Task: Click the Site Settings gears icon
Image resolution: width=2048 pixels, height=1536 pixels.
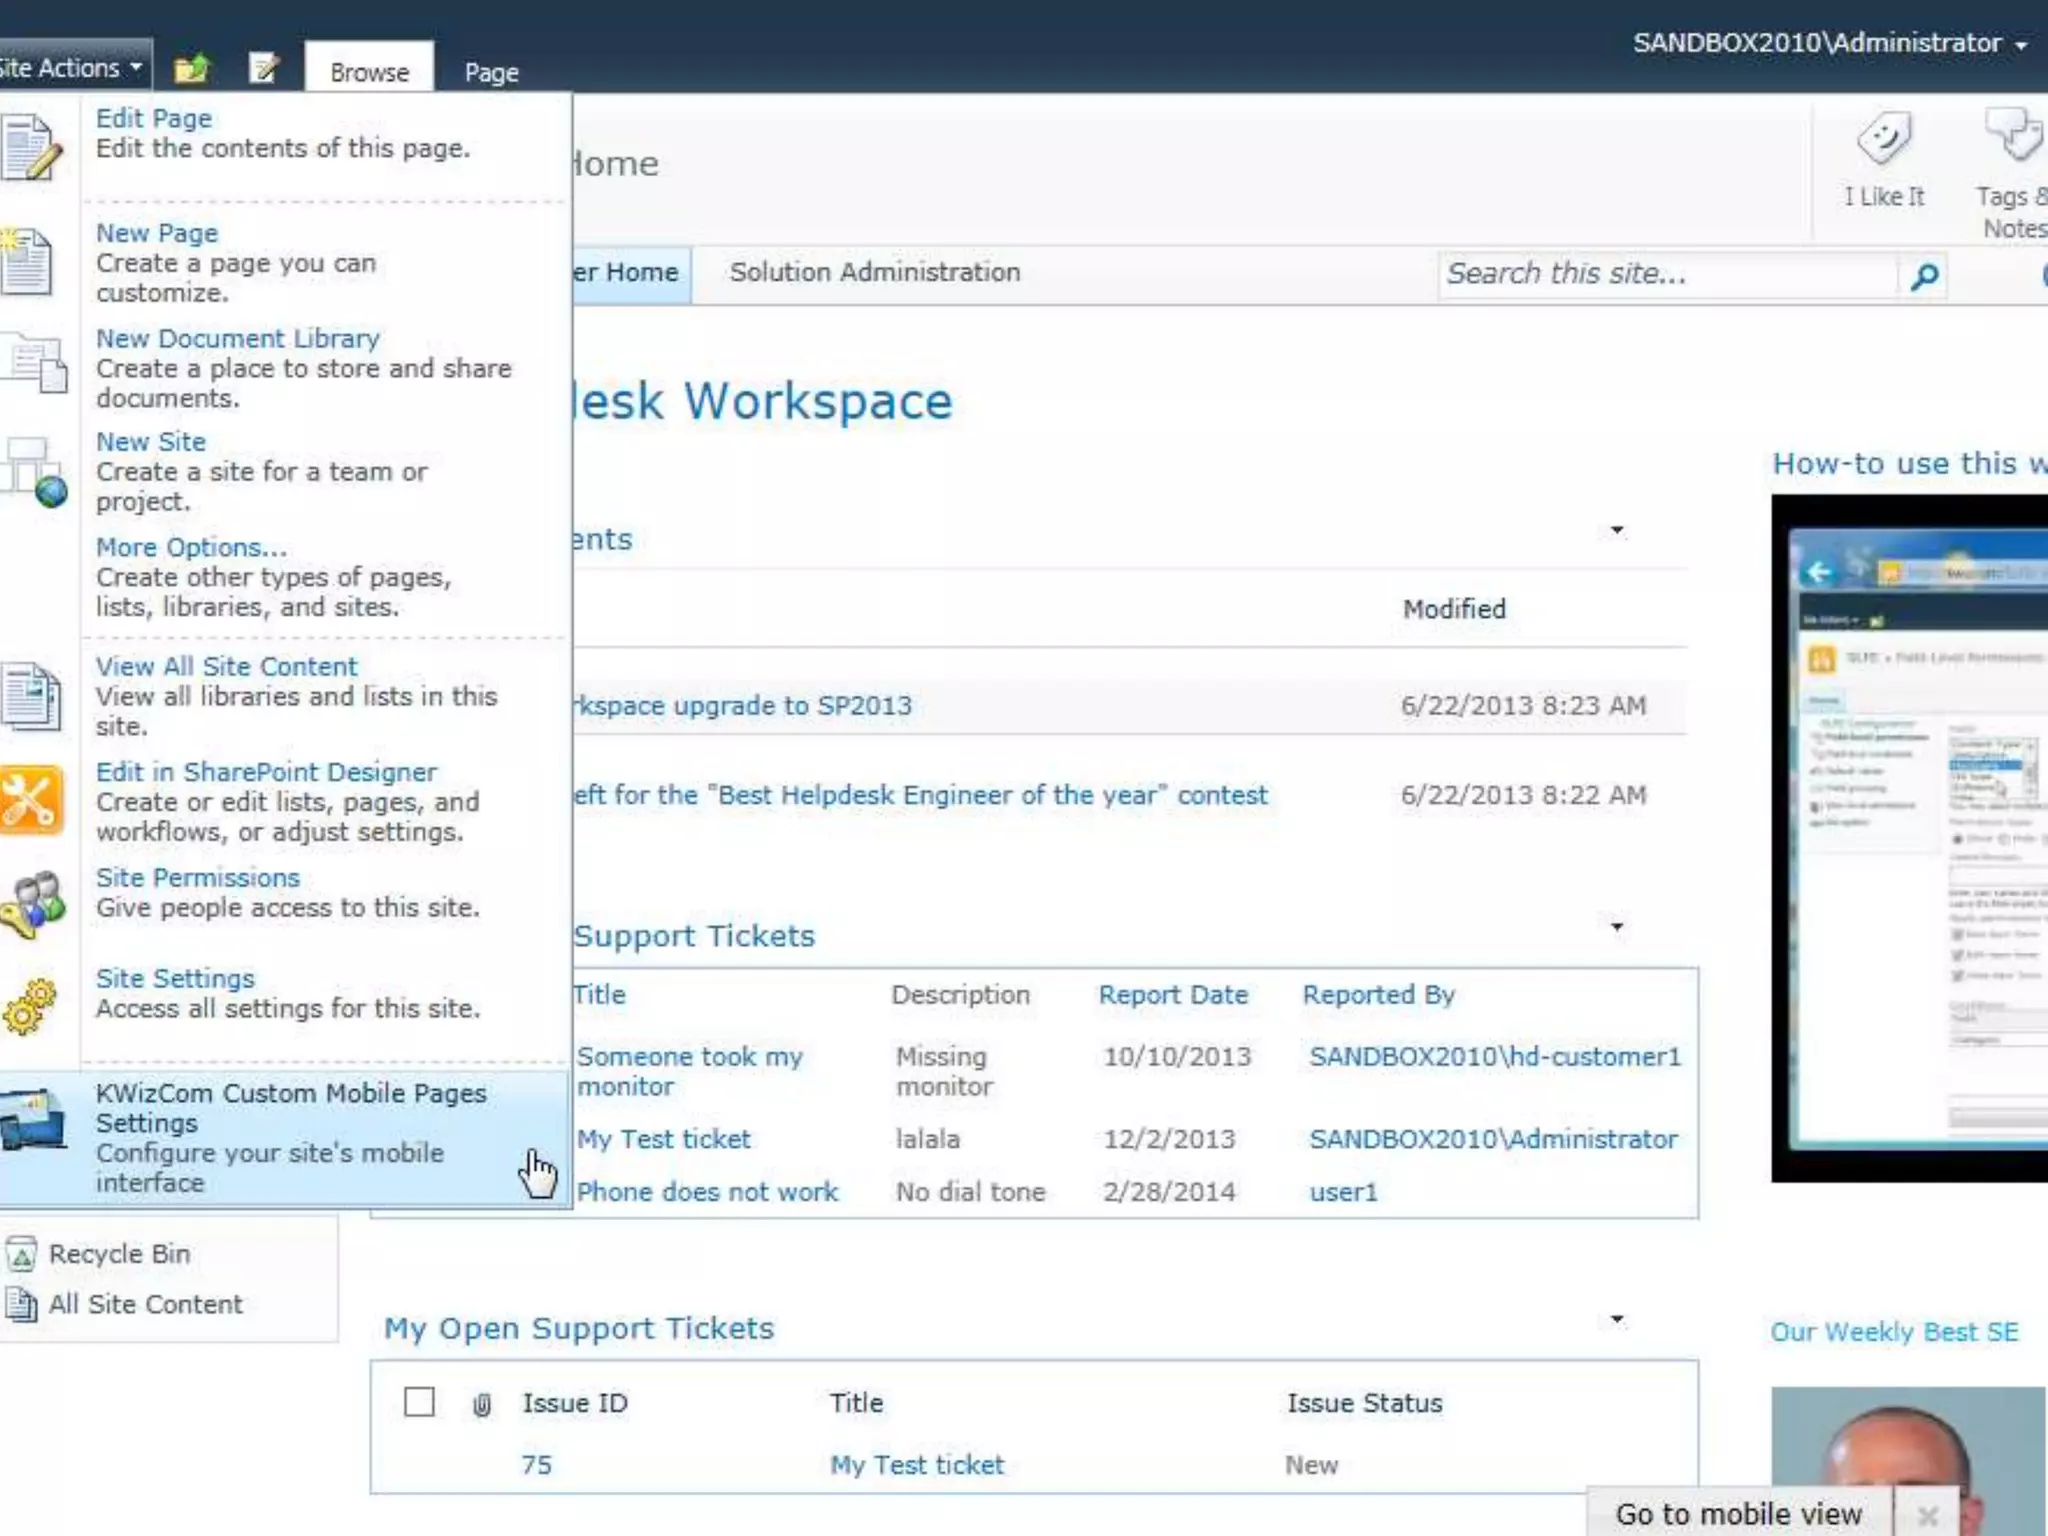Action: click(30, 1006)
